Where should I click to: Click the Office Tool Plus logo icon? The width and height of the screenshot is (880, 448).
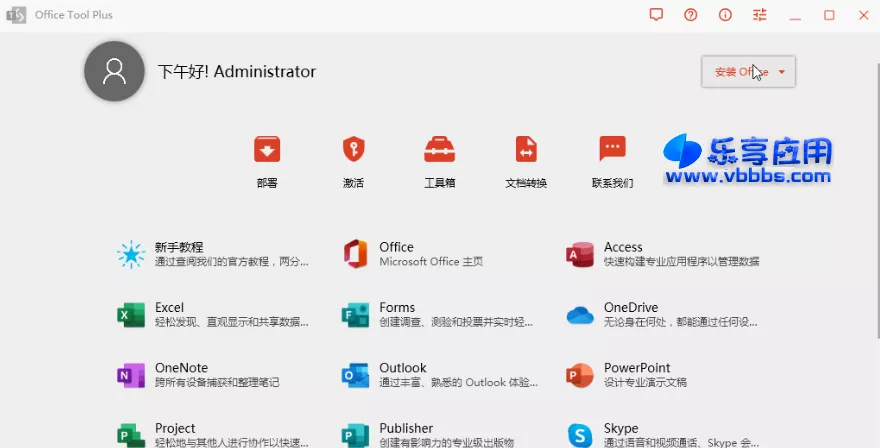pos(16,15)
